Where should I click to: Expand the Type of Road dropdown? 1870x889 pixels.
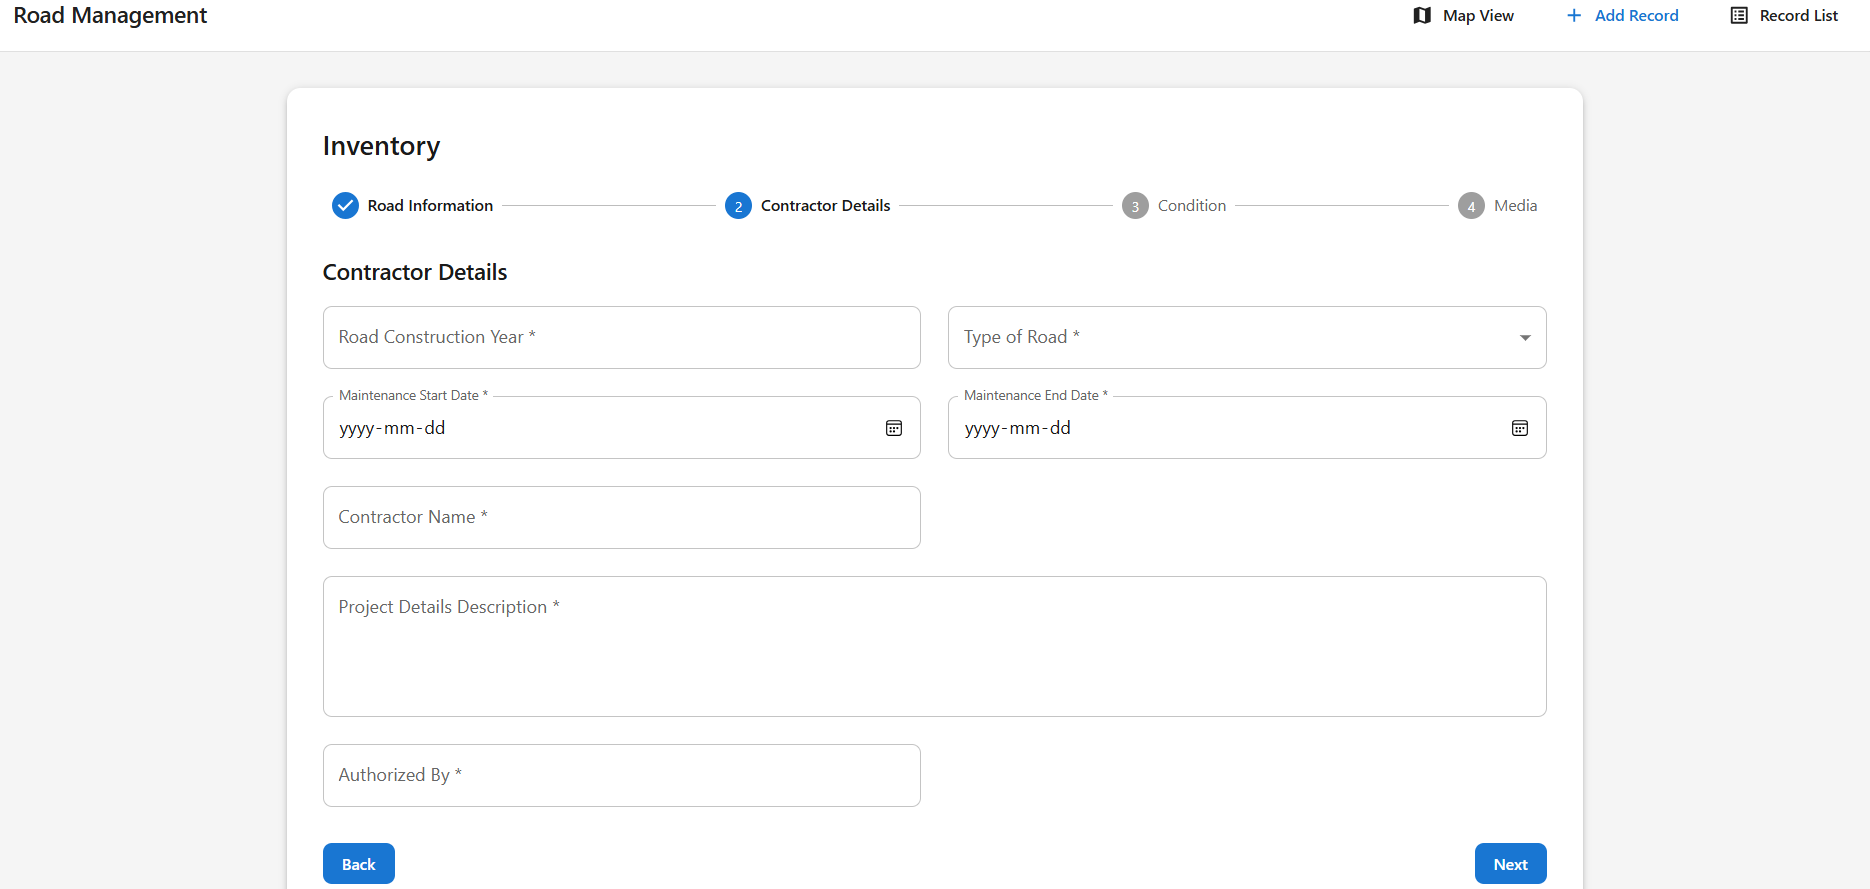[1247, 338]
